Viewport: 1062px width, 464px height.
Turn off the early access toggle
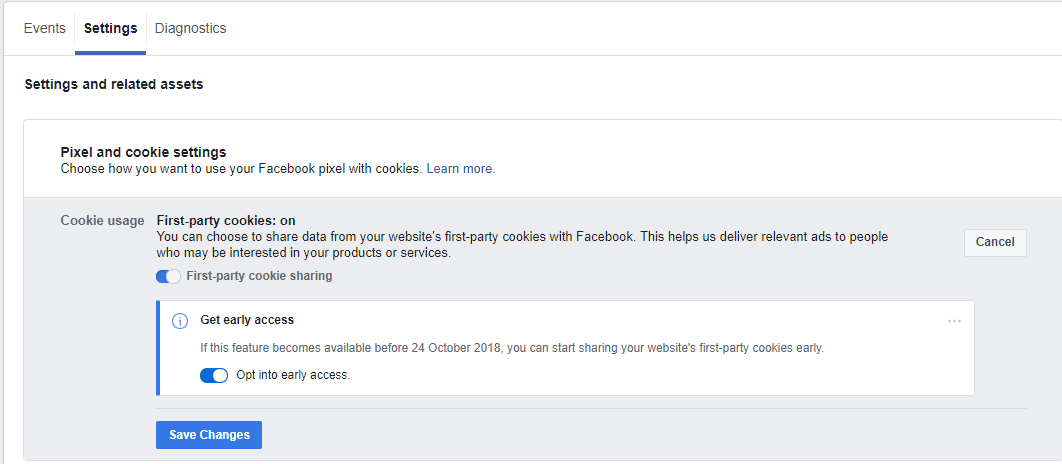214,375
